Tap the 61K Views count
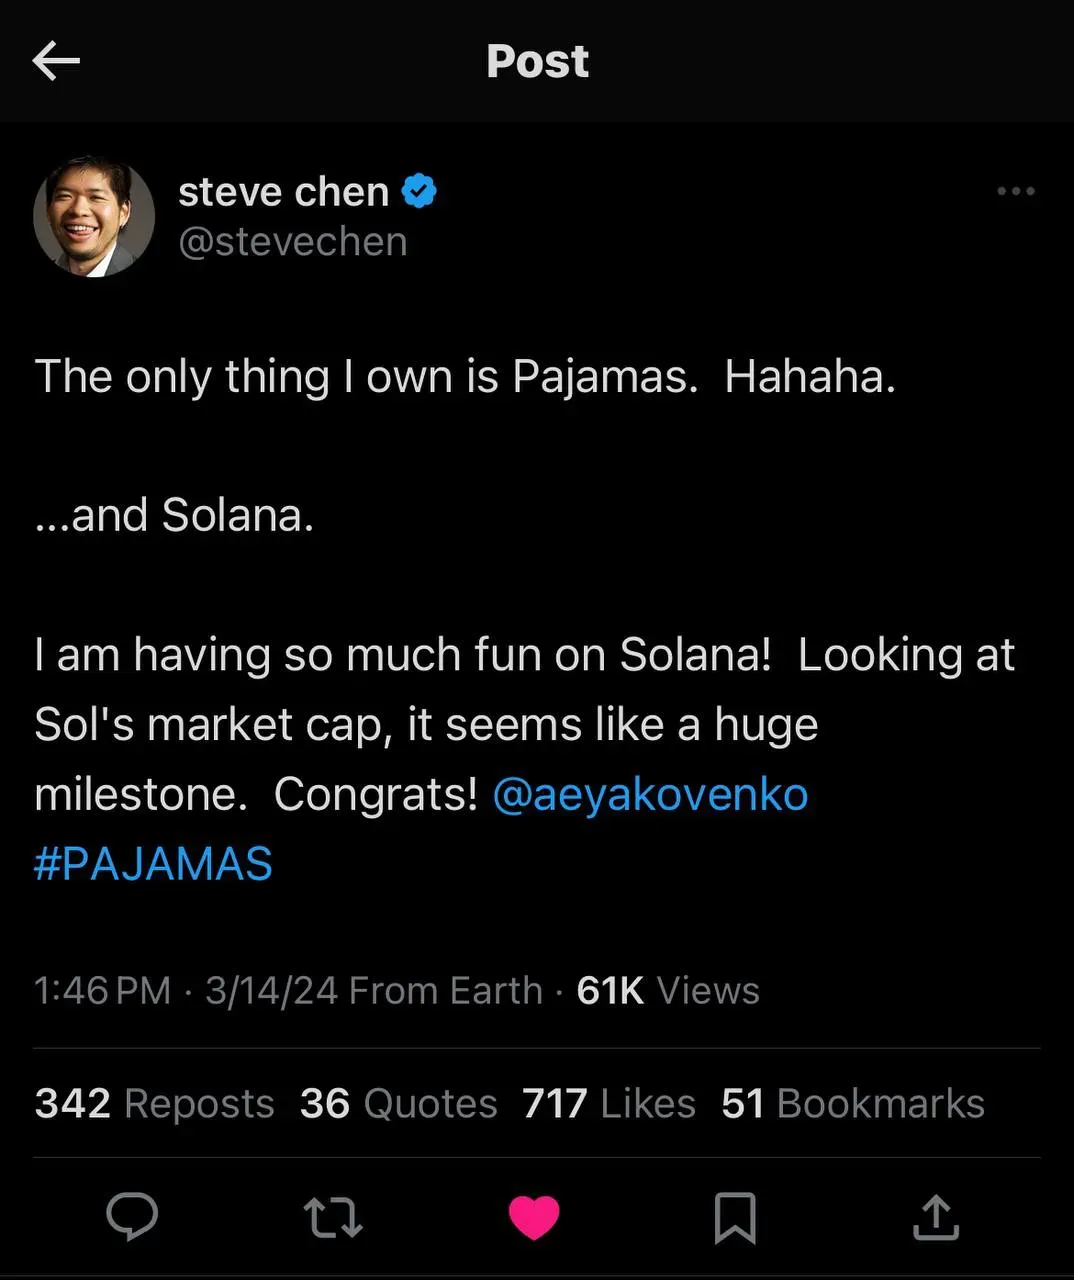 668,991
